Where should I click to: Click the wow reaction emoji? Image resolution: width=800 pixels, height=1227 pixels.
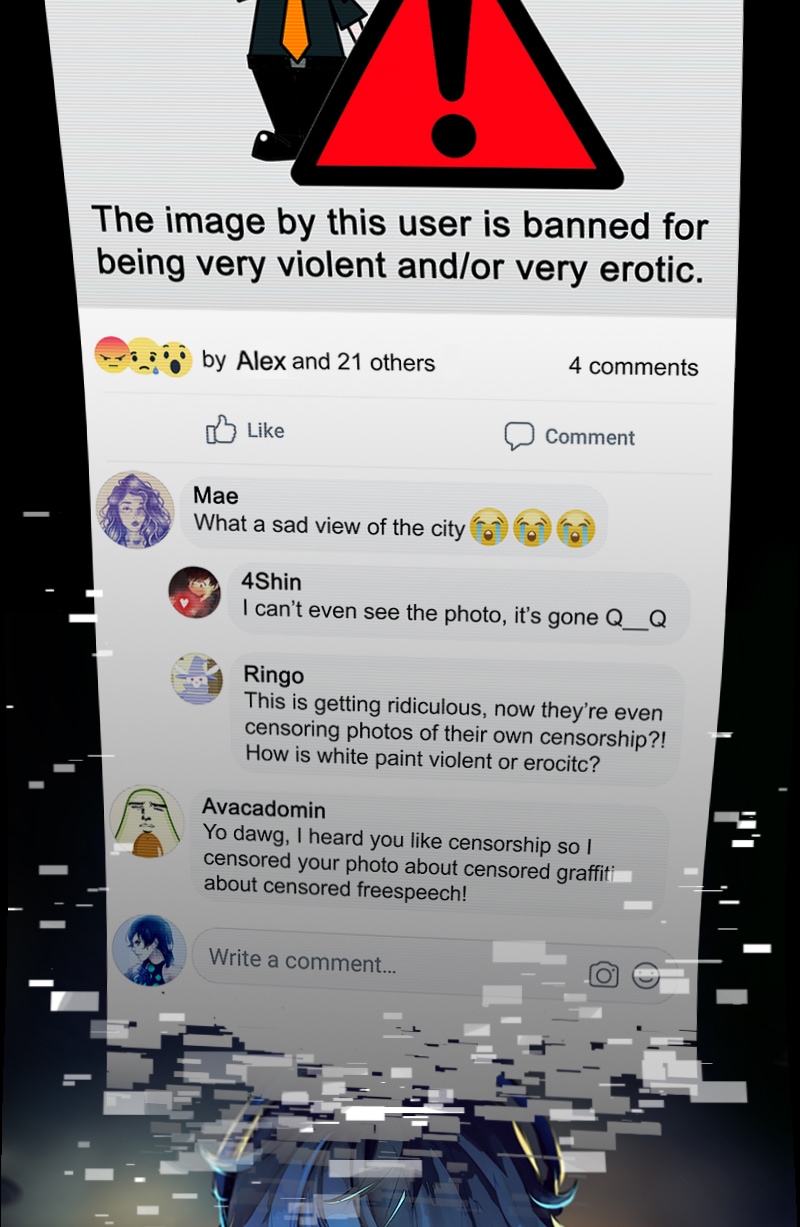(175, 359)
